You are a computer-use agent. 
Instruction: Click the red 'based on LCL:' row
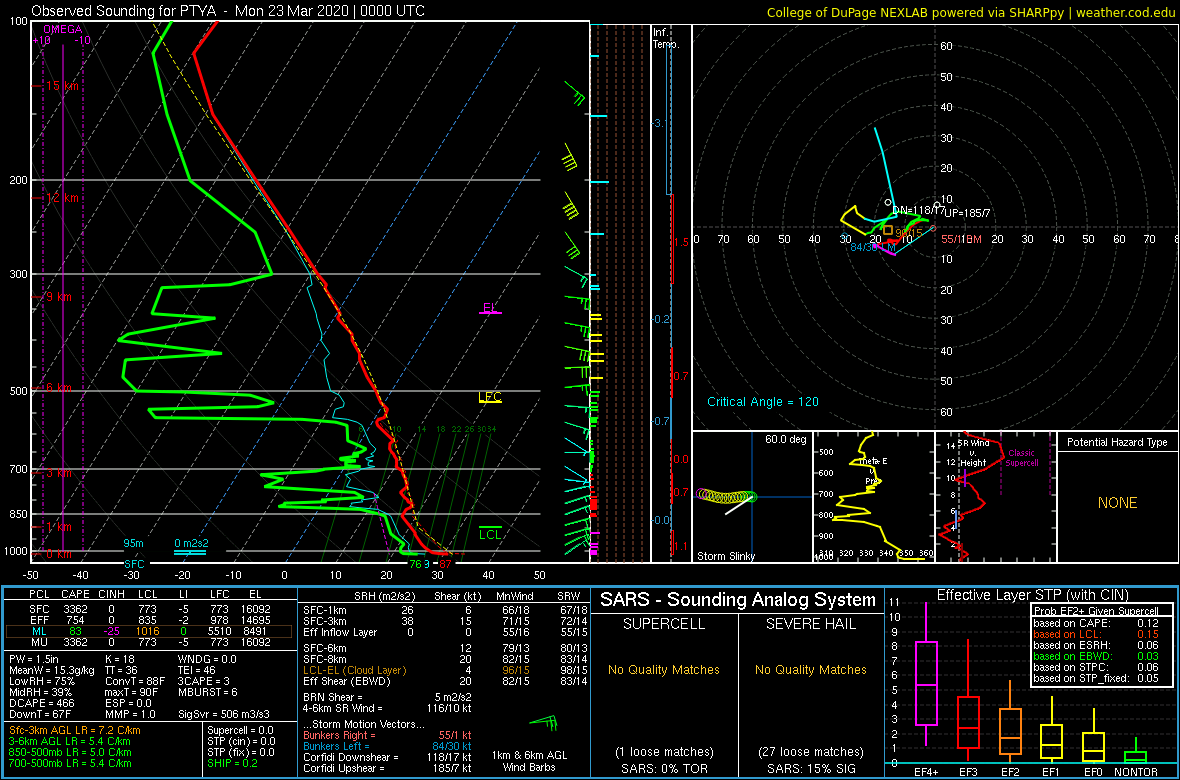point(1096,634)
